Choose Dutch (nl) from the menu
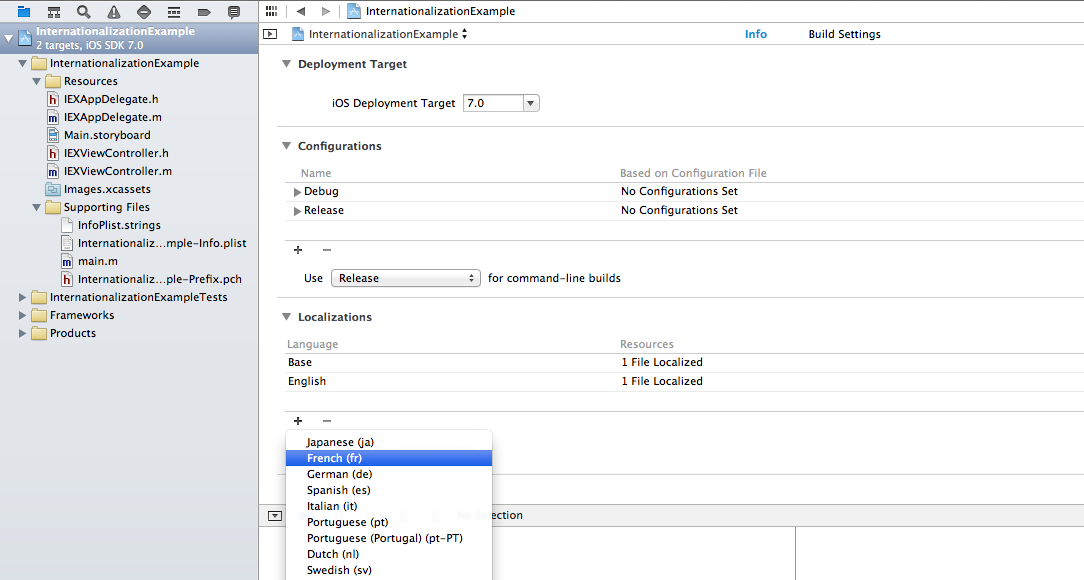Image resolution: width=1084 pixels, height=580 pixels. pyautogui.click(x=389, y=554)
